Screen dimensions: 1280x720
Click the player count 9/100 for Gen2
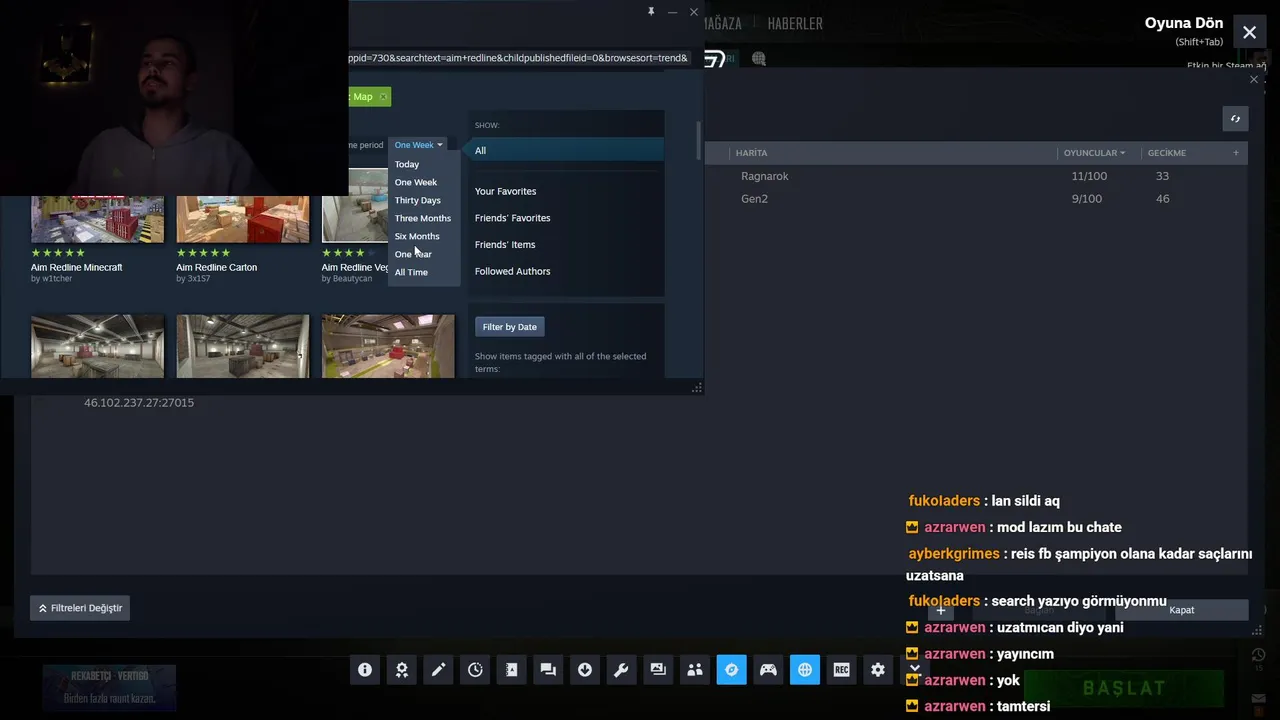(1087, 199)
